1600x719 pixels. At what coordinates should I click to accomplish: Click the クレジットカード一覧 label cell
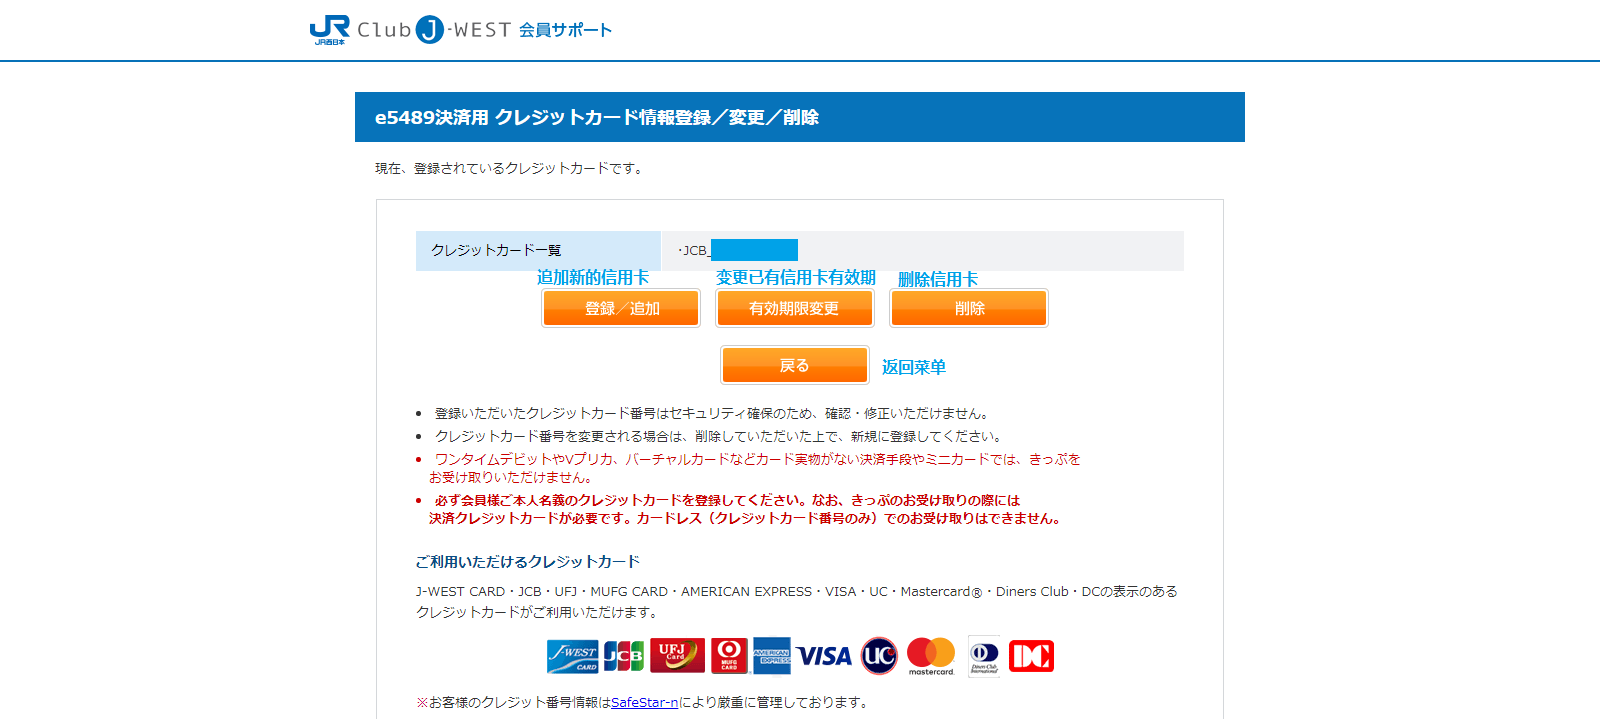(x=538, y=251)
